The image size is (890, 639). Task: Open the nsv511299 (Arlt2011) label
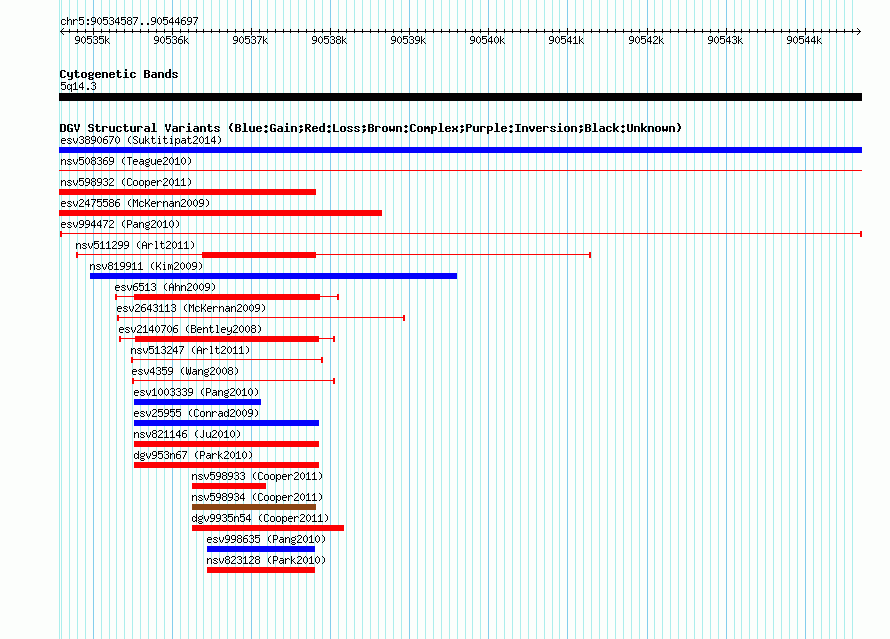coord(135,245)
